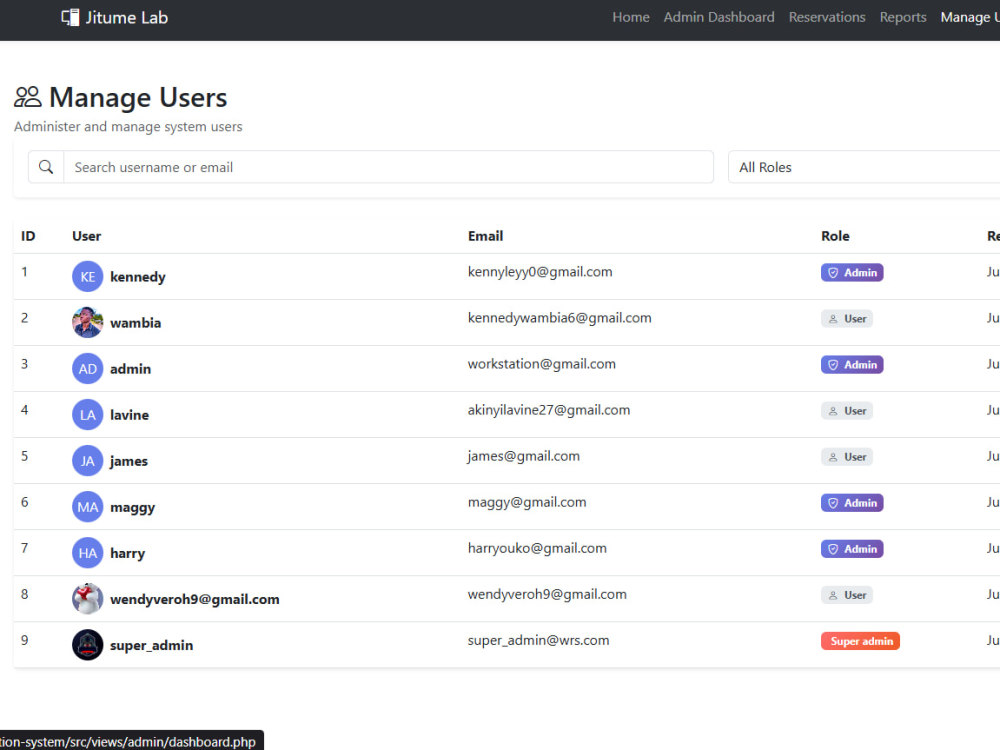Click the Email column header

coord(485,236)
